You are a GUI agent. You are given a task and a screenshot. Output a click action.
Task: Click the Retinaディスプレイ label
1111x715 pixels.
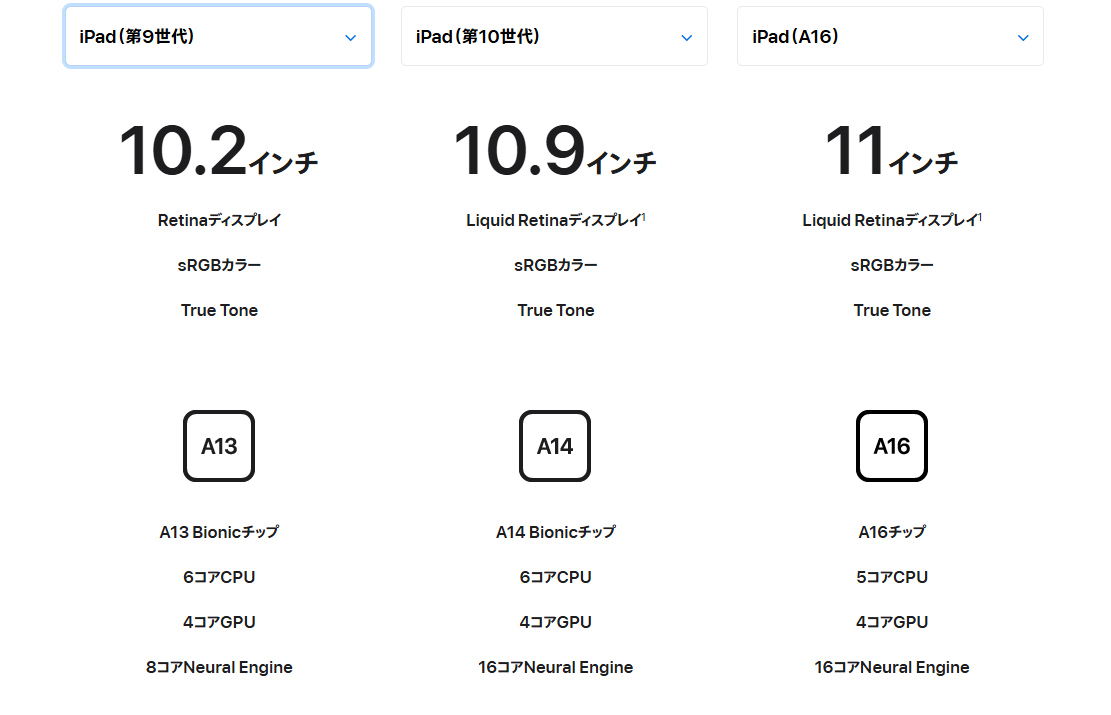(x=219, y=220)
